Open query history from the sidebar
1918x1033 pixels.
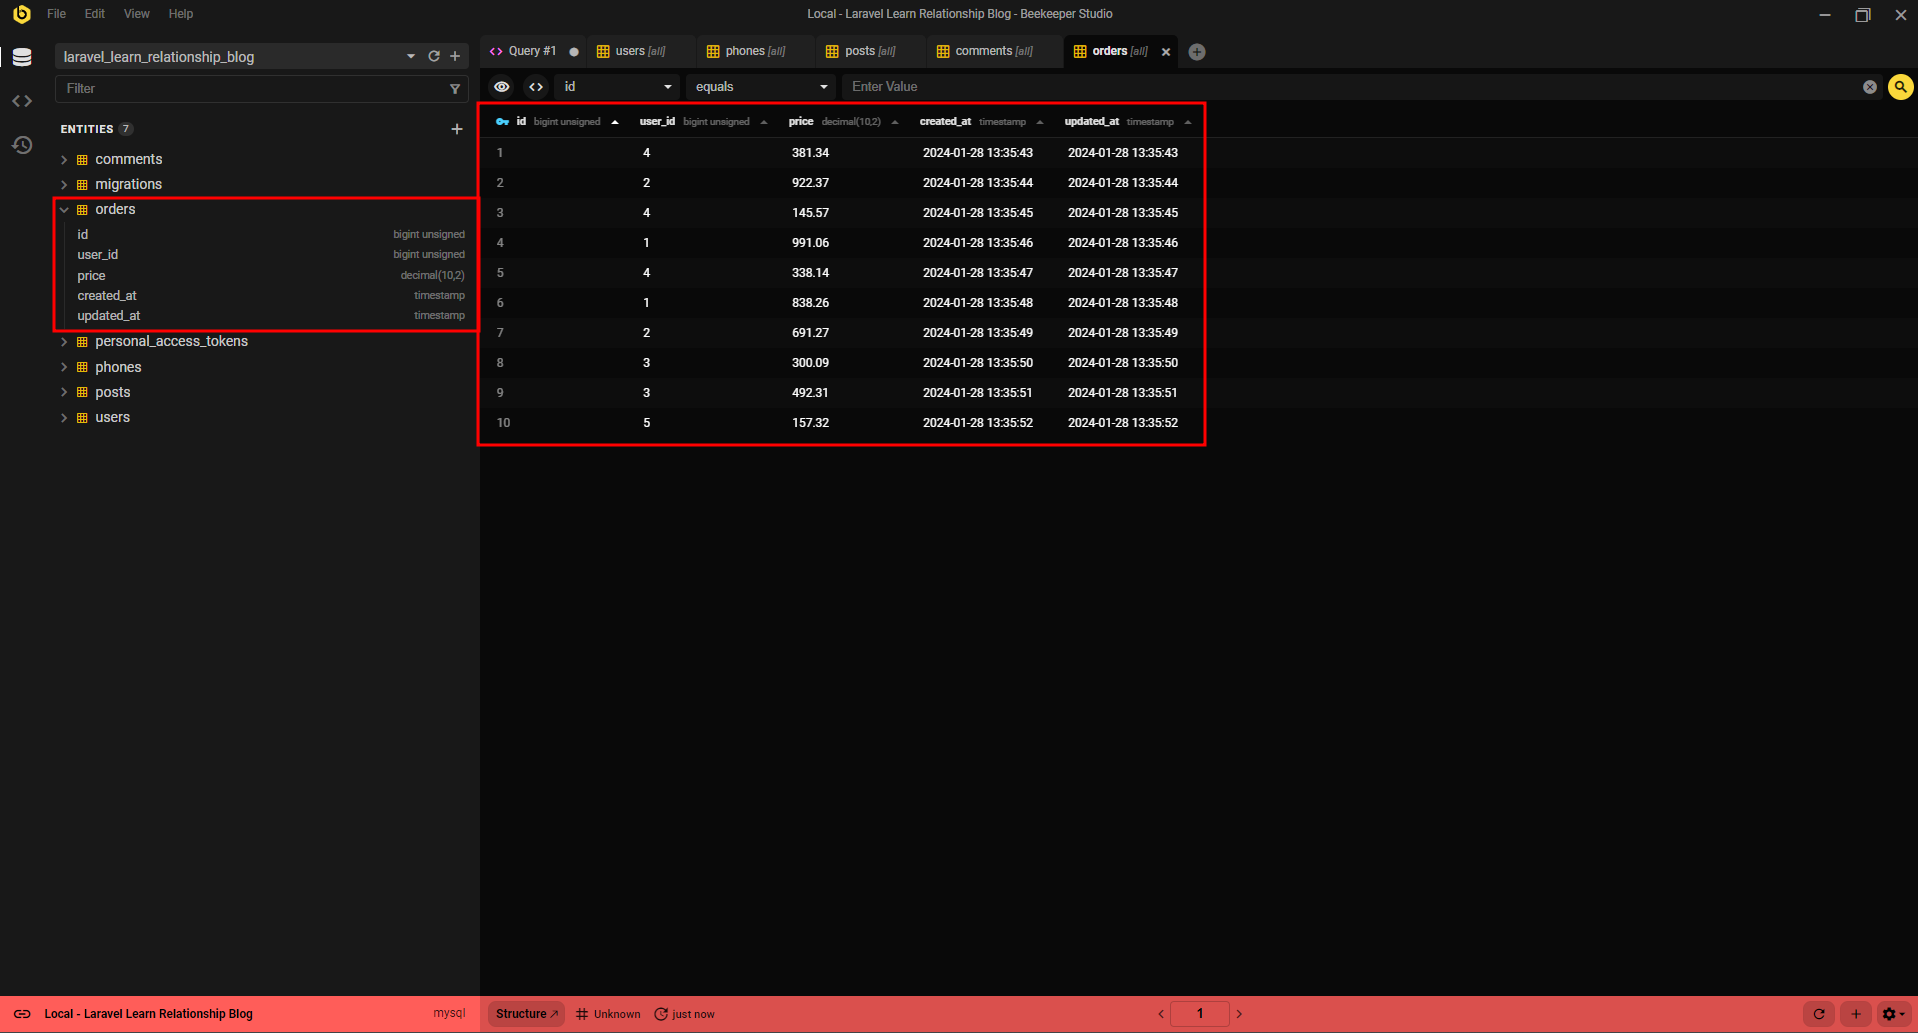pyautogui.click(x=22, y=145)
